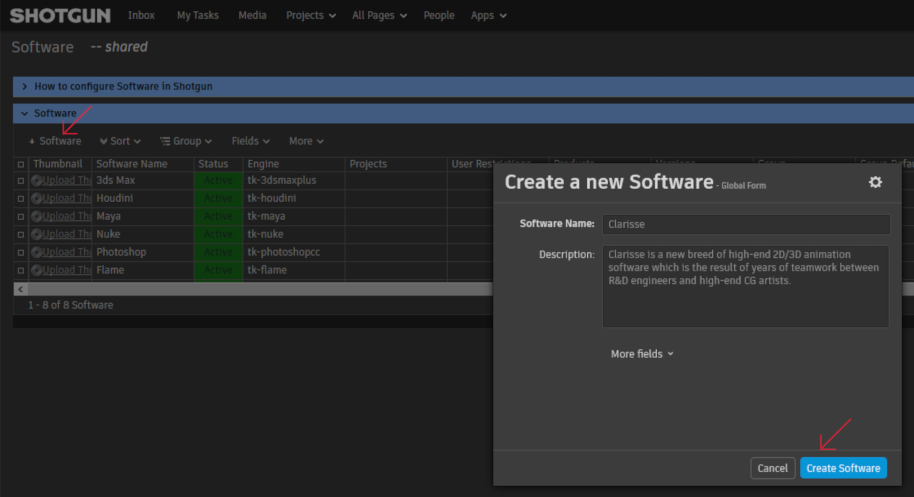Screen dimensions: 914x497
Task: Cancel the new Software form
Action: 772,468
